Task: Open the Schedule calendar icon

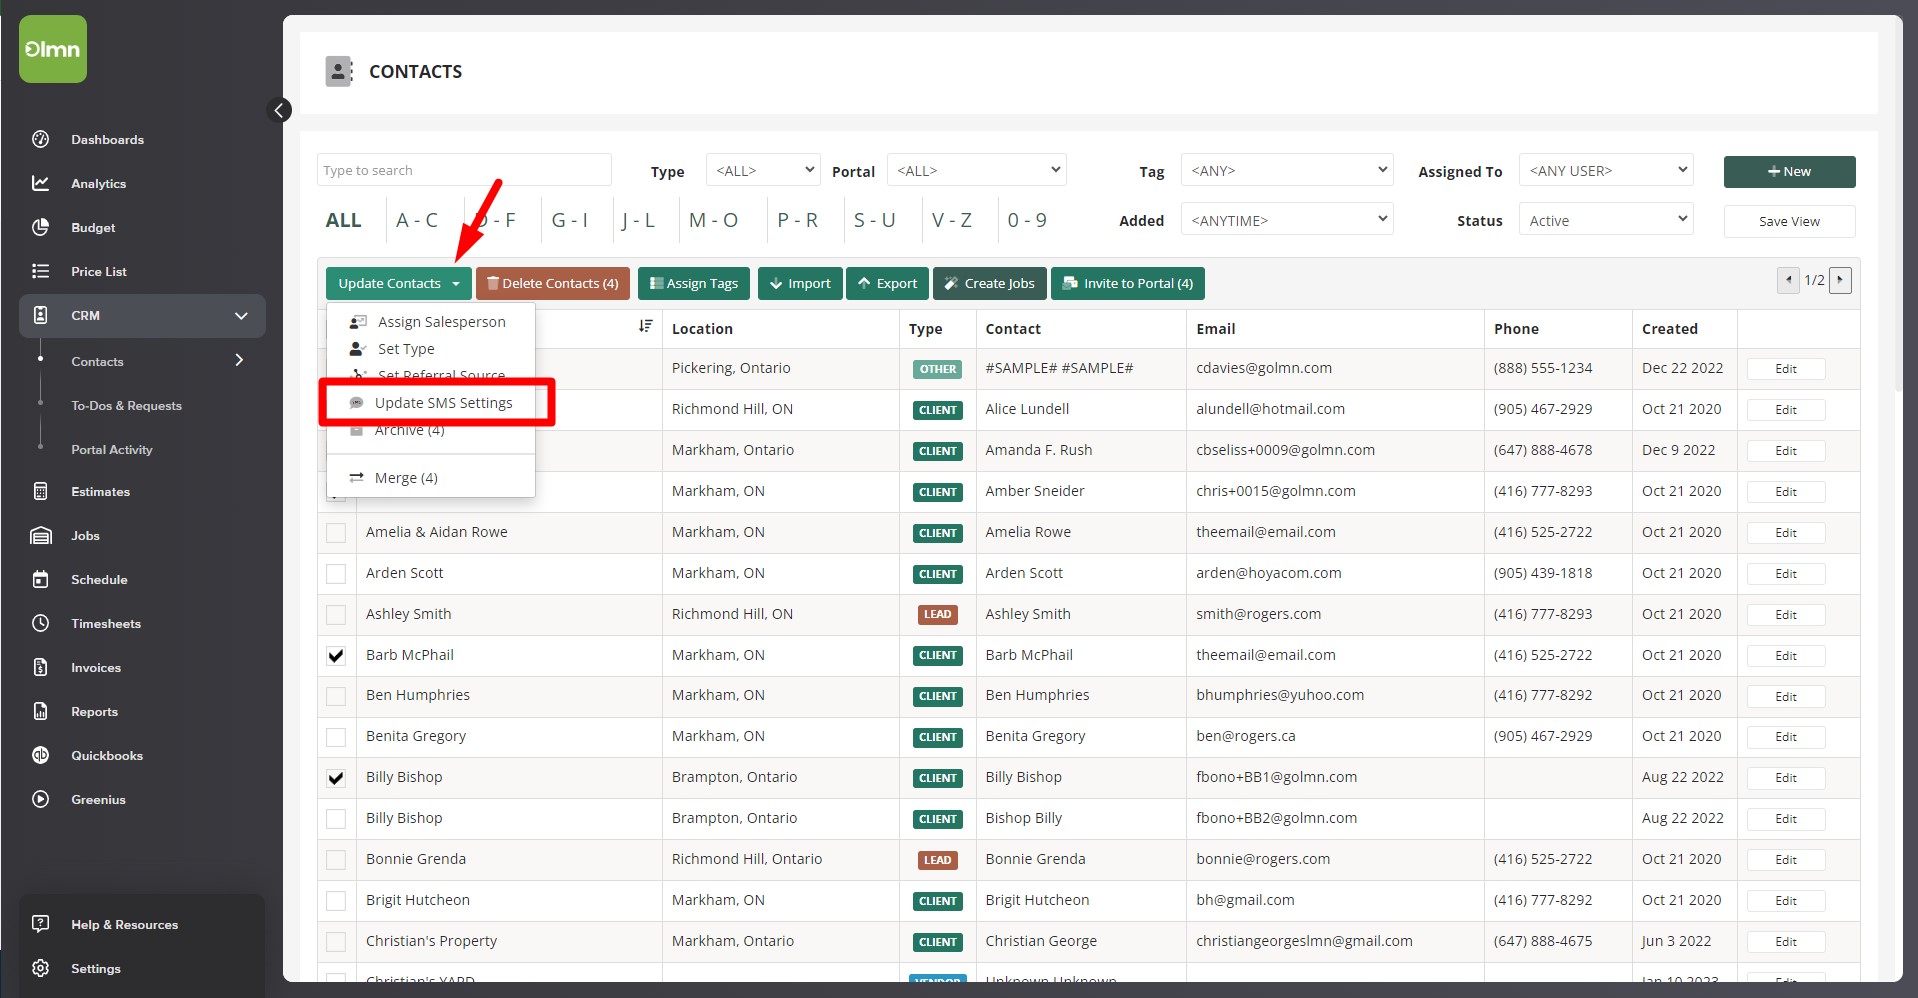Action: [x=40, y=579]
